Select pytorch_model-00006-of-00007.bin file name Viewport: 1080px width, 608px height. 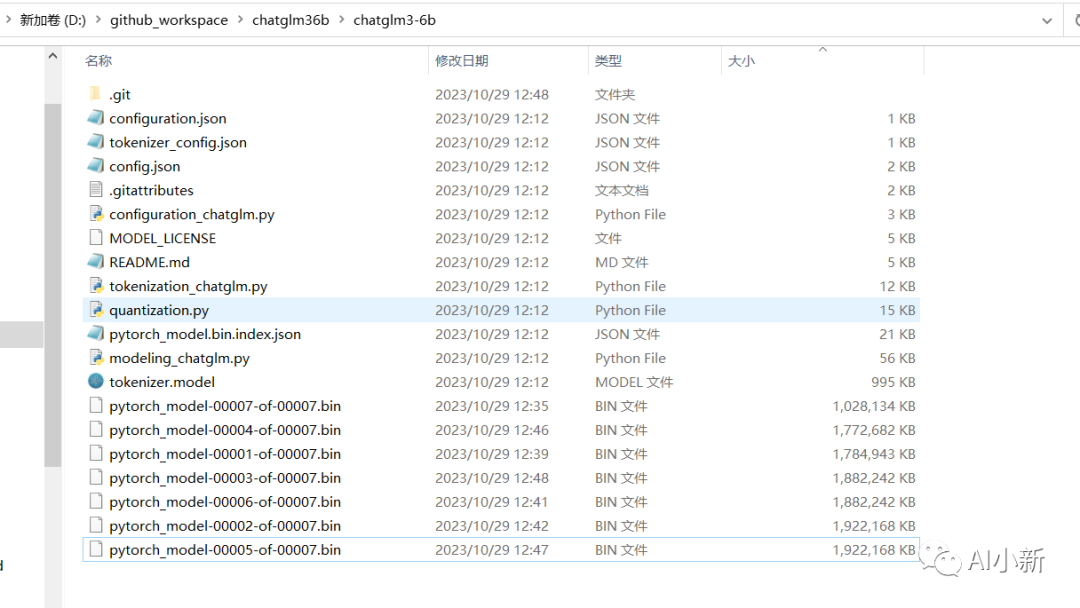[225, 502]
